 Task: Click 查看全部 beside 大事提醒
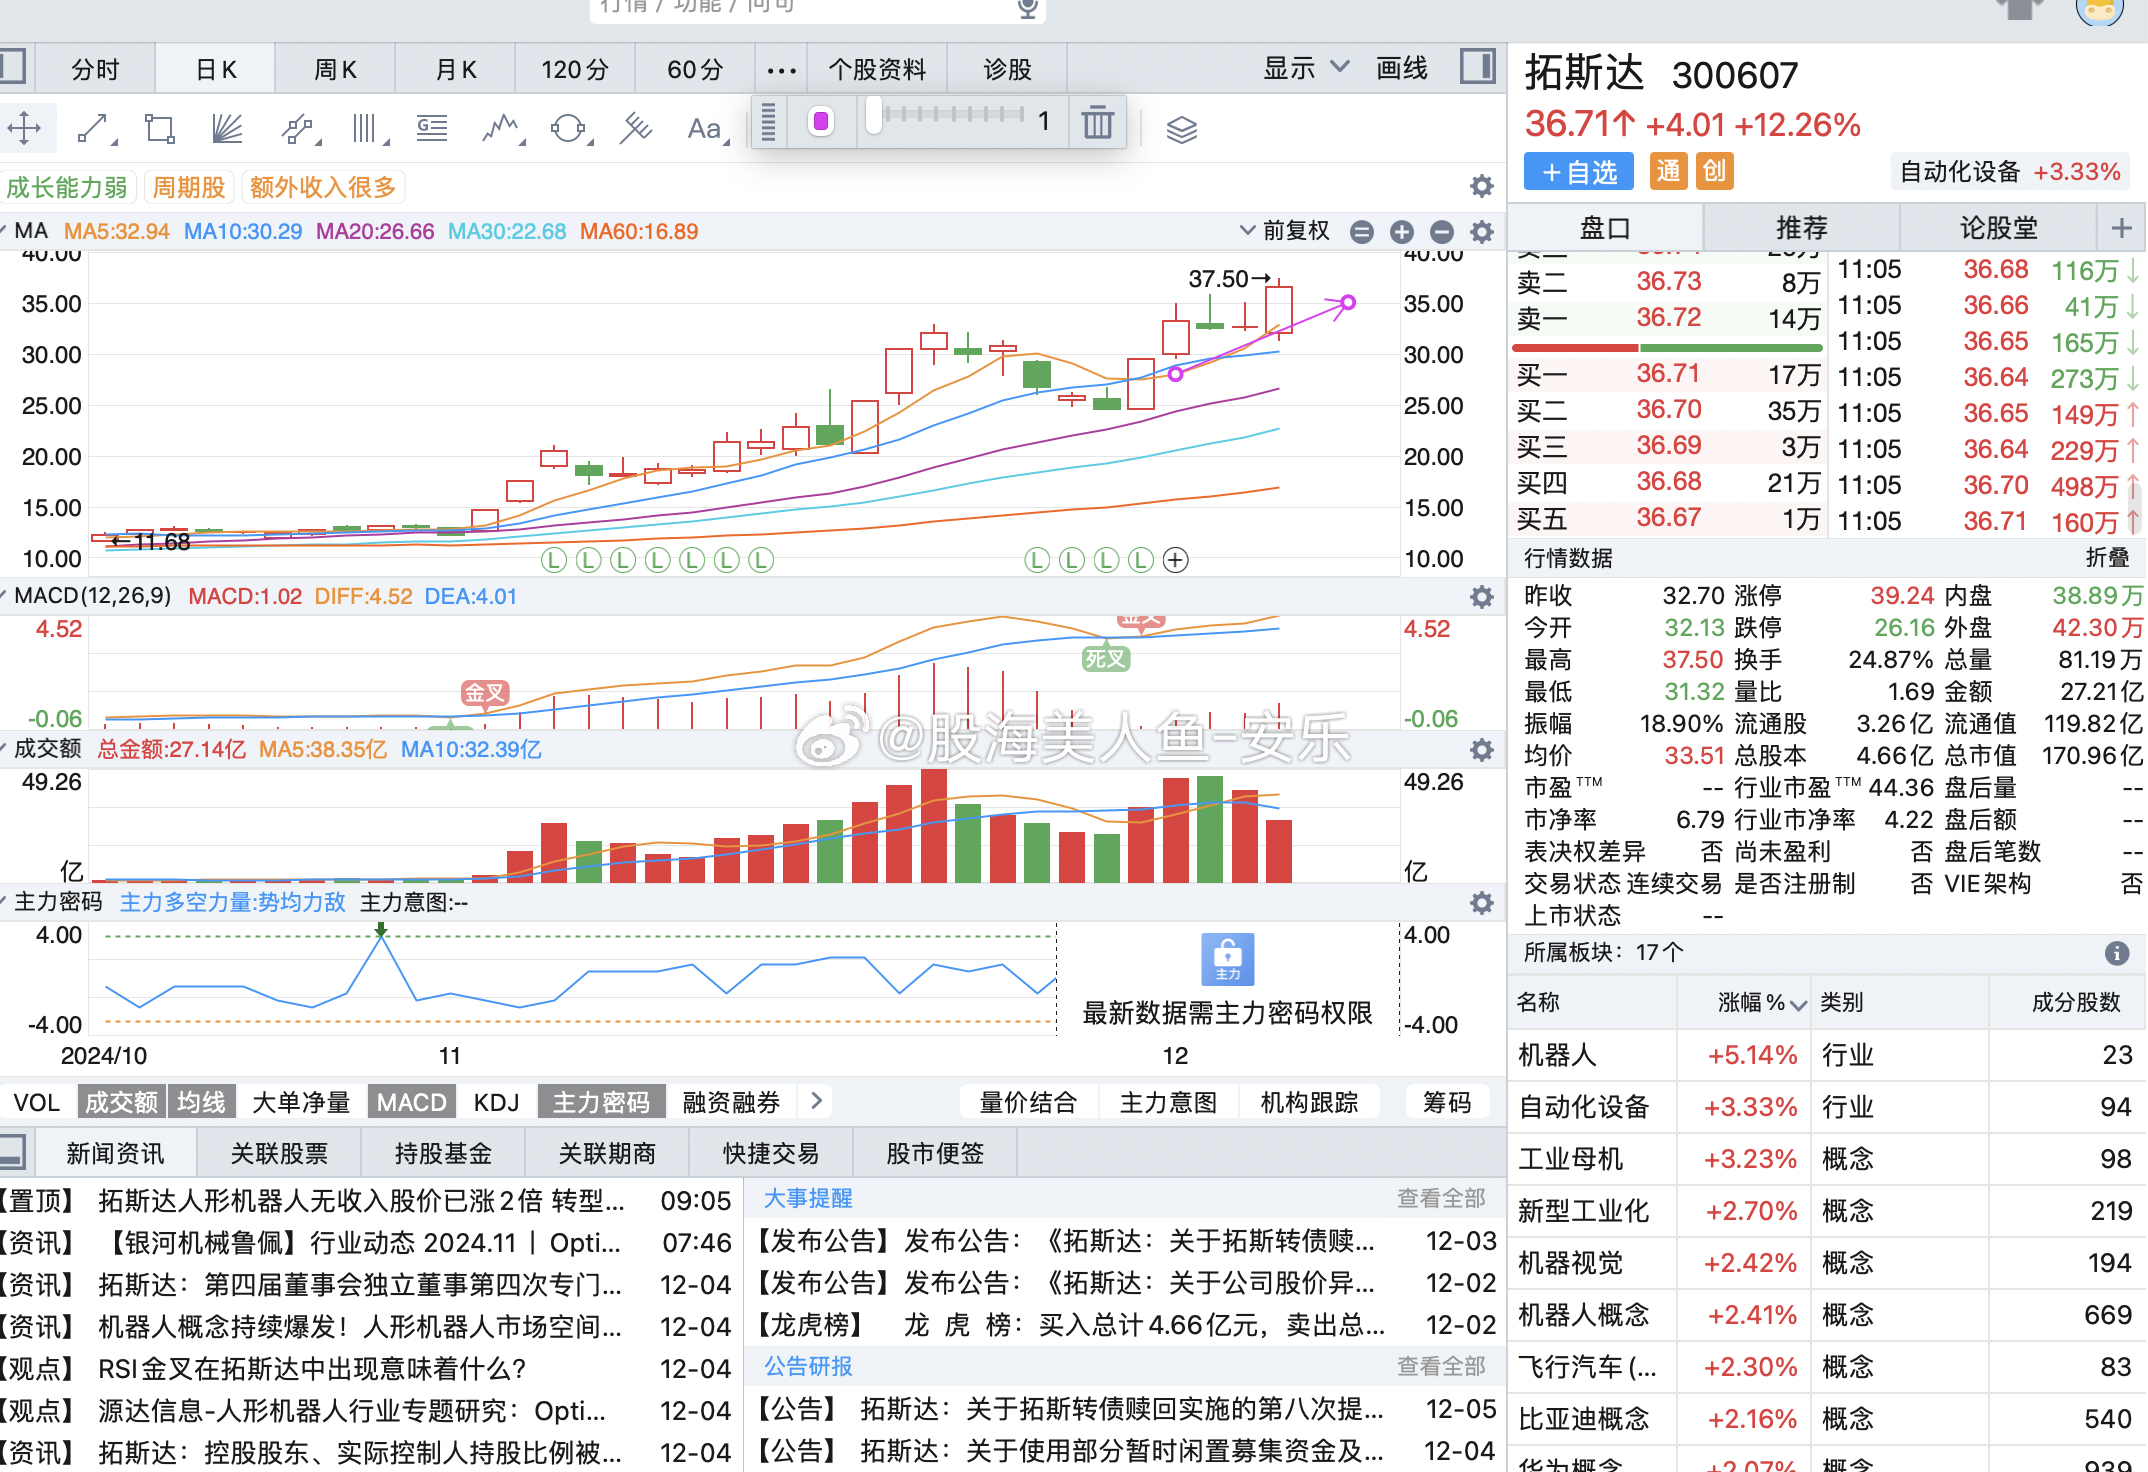(1441, 1198)
